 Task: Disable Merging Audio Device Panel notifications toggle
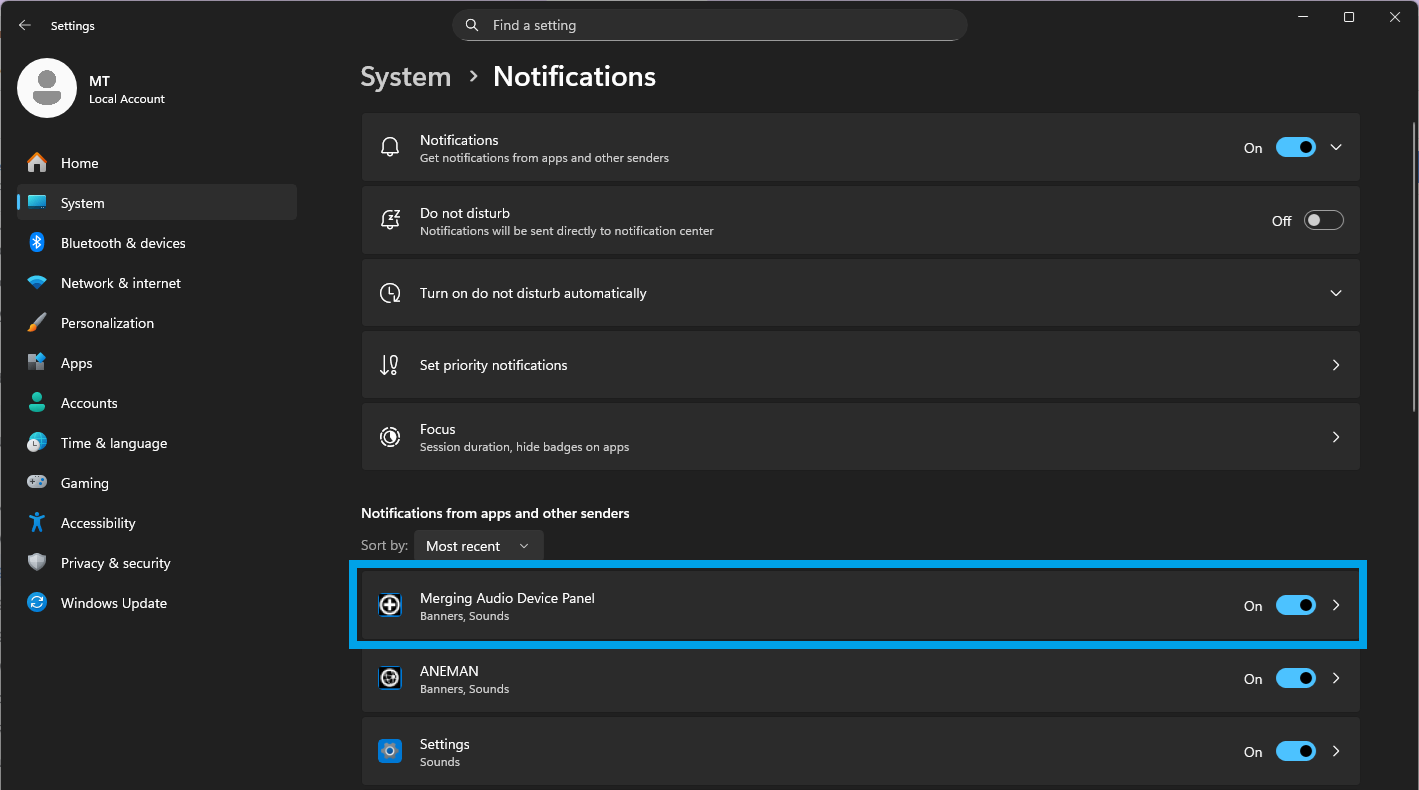click(1296, 606)
